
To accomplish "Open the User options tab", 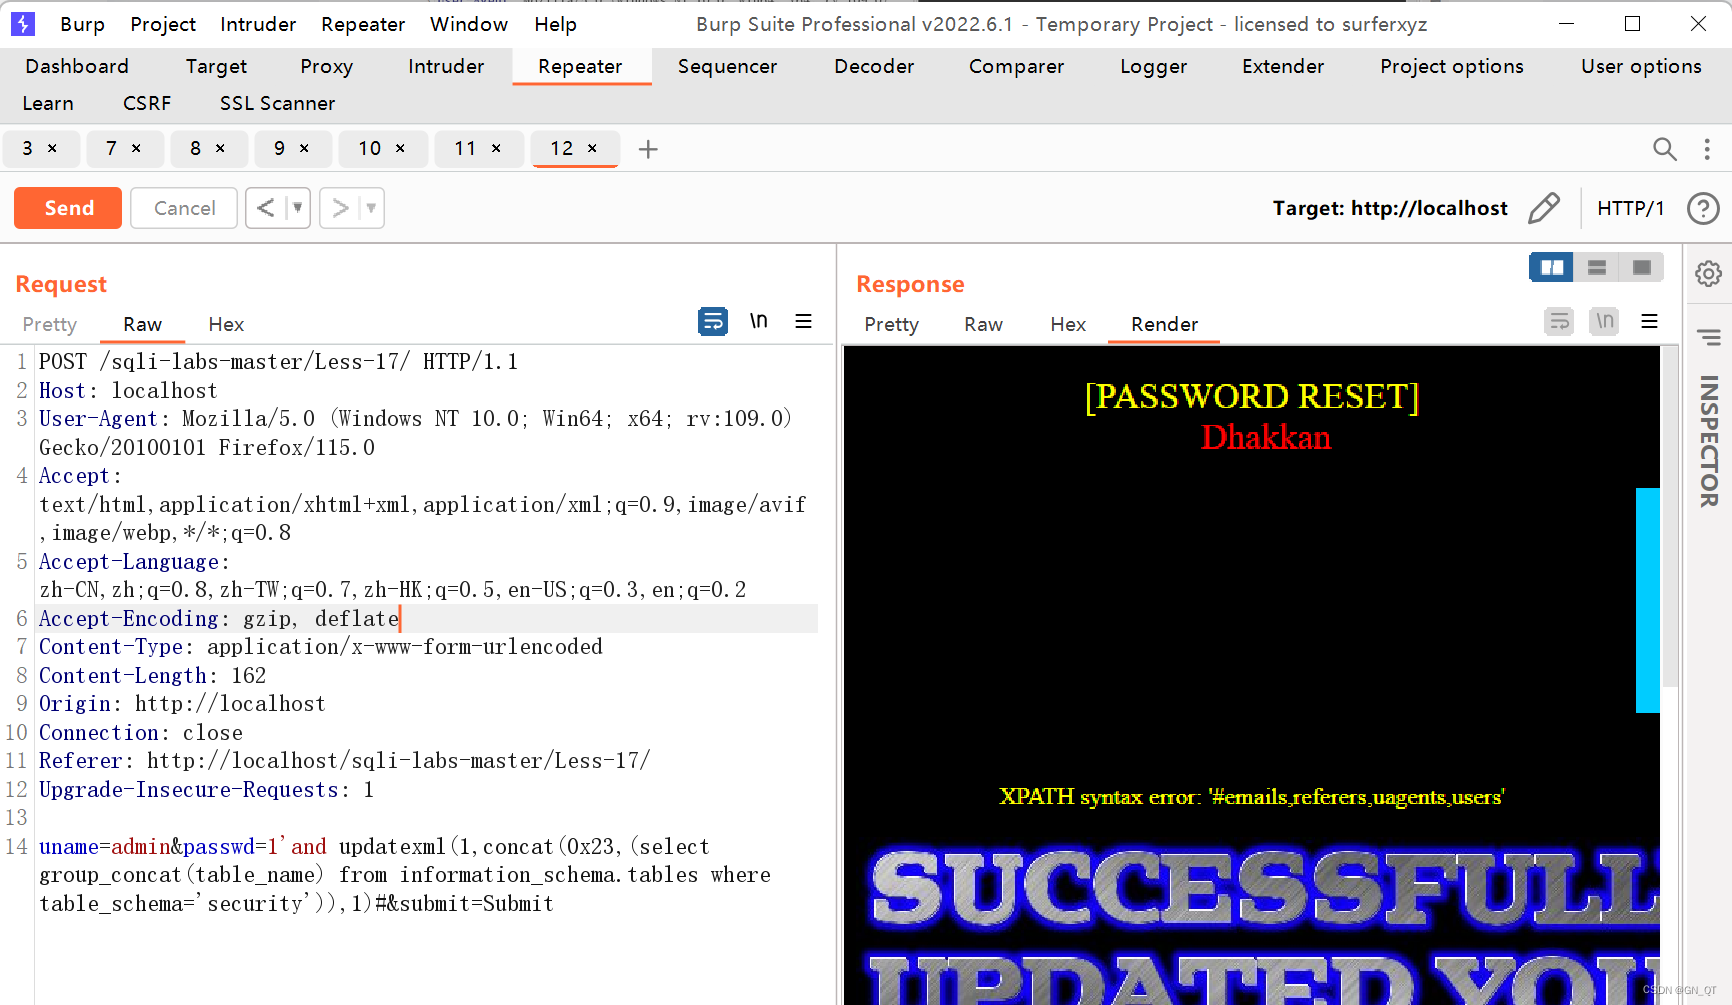I will click(1641, 66).
